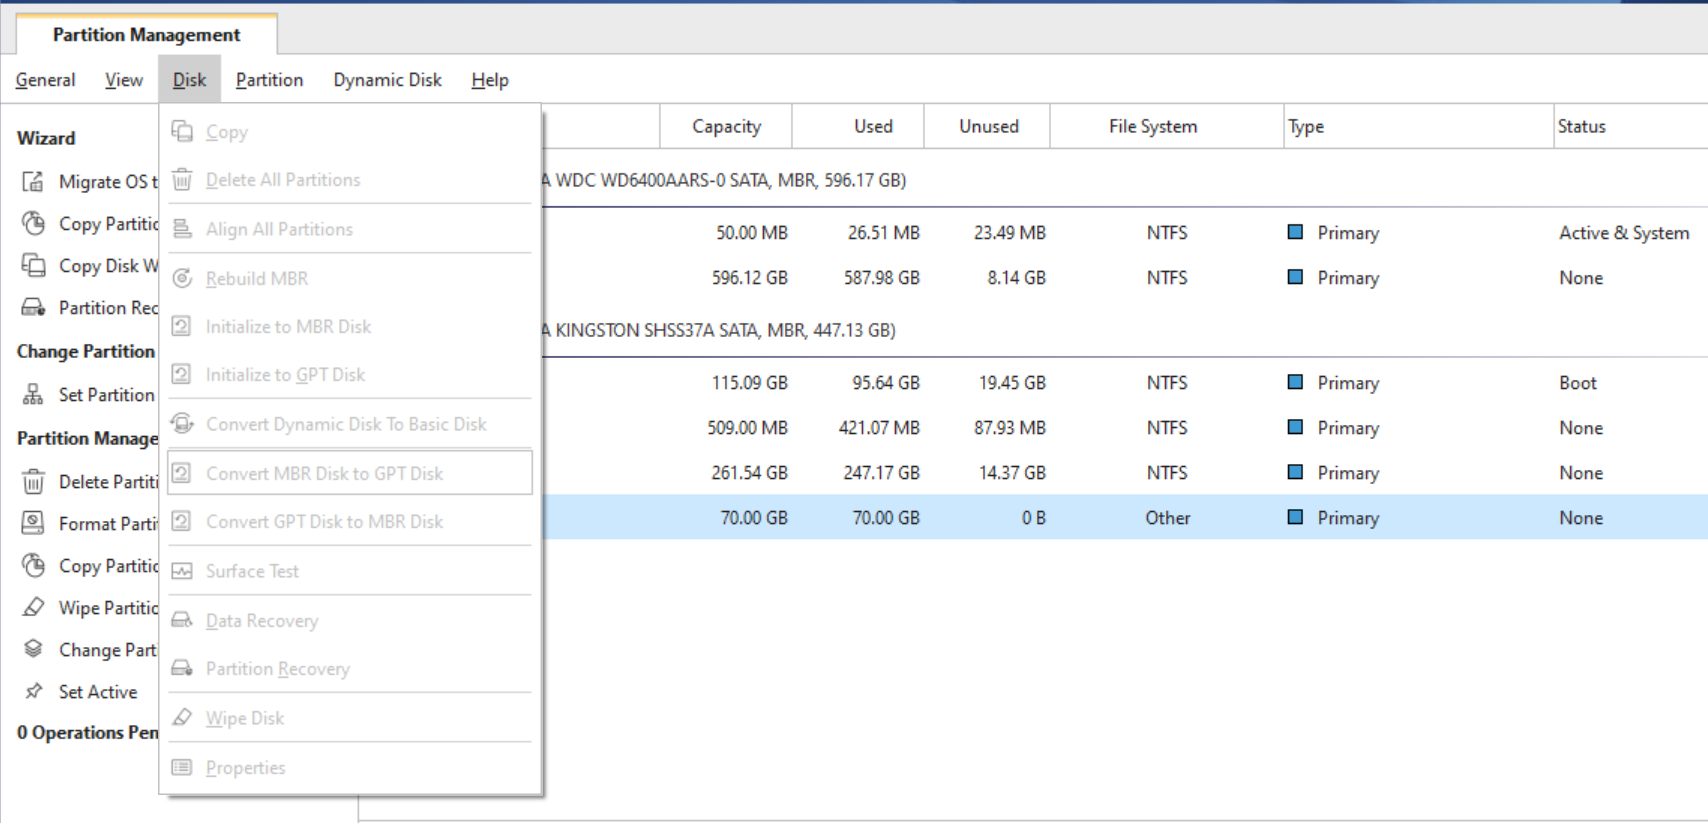The width and height of the screenshot is (1708, 823).
Task: Open the Partition menu
Action: click(269, 80)
